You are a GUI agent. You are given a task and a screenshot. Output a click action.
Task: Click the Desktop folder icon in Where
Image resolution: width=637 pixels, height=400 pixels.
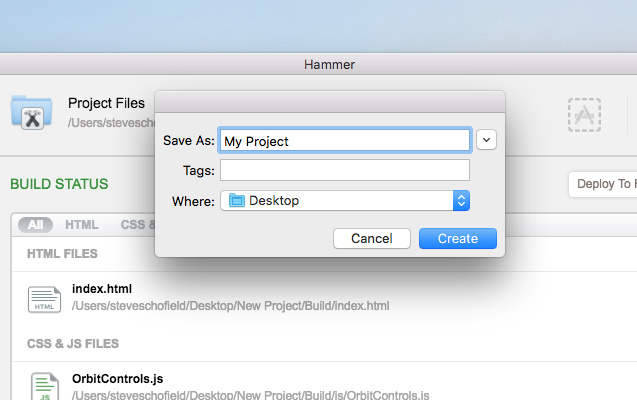236,201
